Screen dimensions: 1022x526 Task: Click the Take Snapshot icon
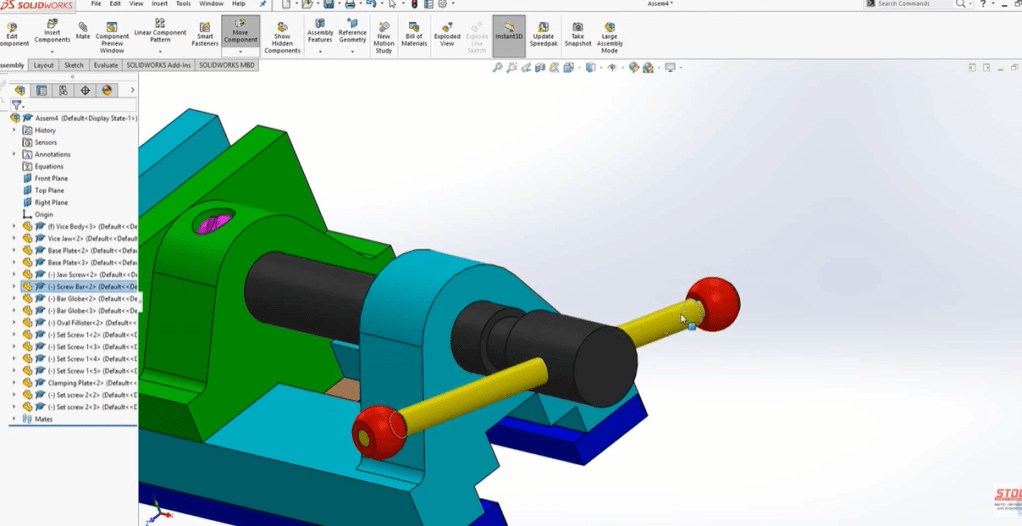(578, 34)
